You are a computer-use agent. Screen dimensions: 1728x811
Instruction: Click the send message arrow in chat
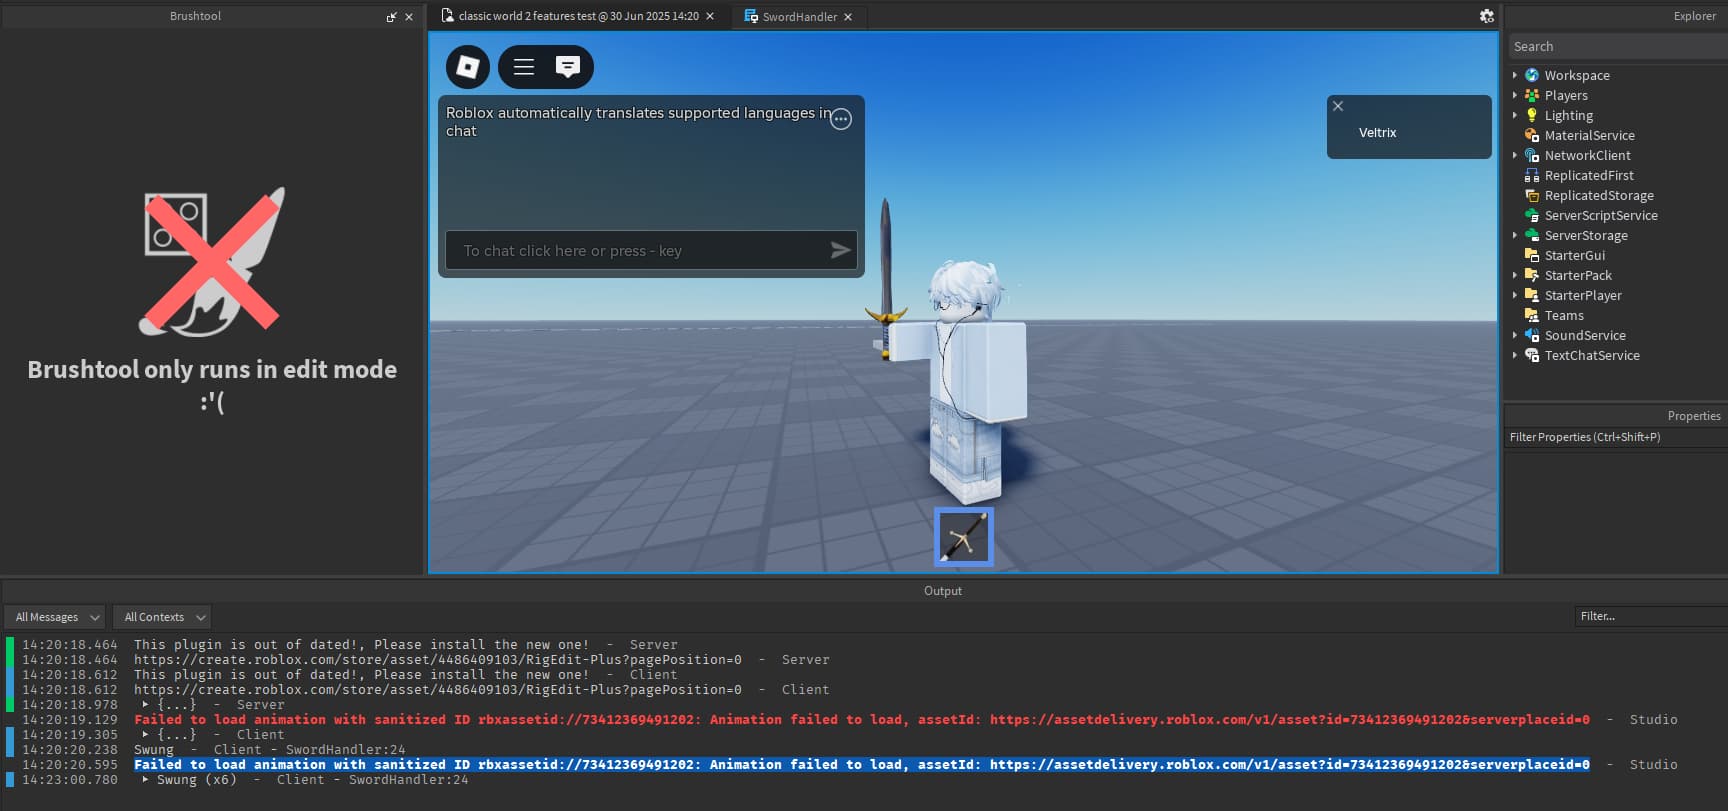coord(841,250)
